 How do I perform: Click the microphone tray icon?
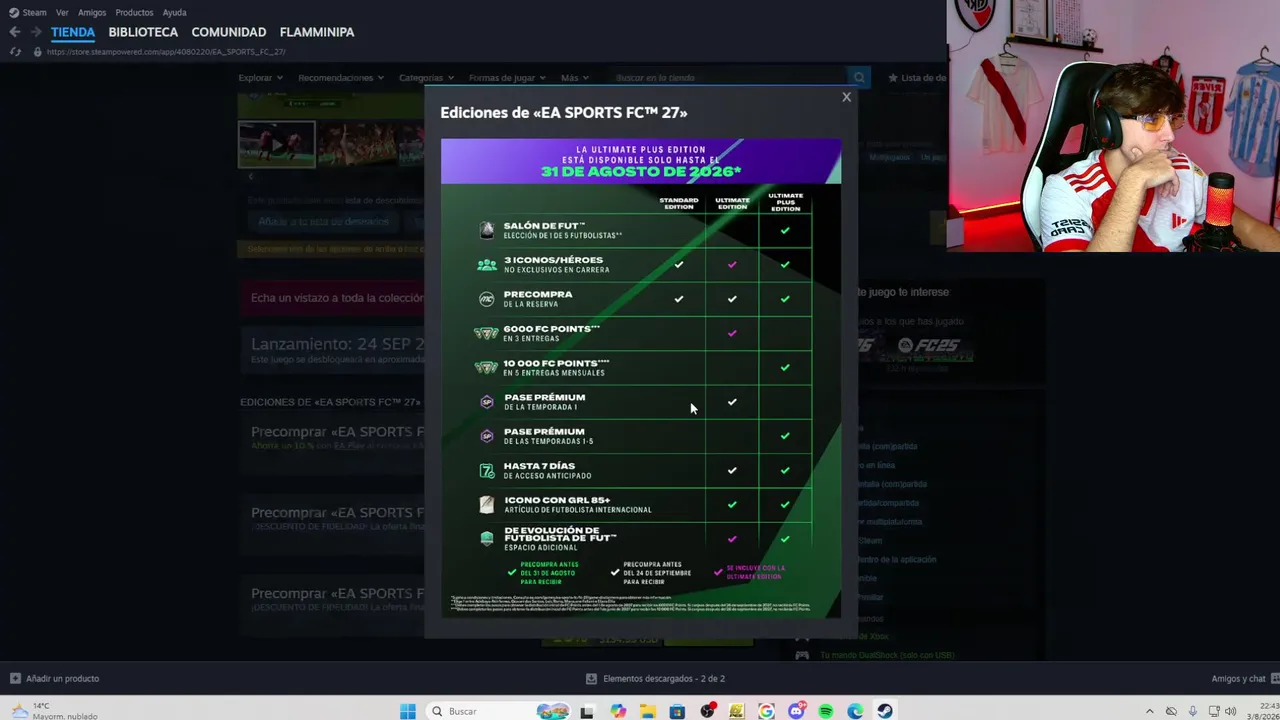click(1195, 711)
